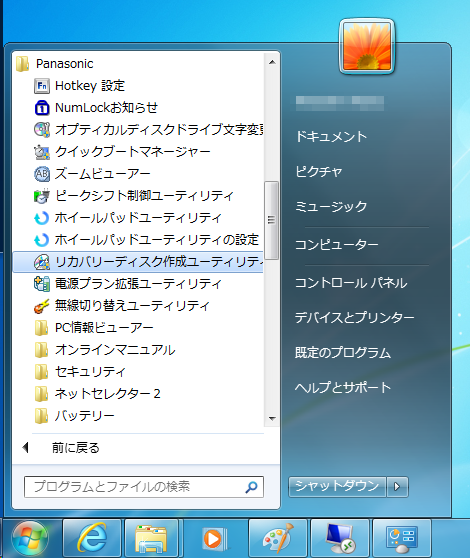Open the shutdown options arrow menu
The width and height of the screenshot is (470, 558).
pos(397,486)
